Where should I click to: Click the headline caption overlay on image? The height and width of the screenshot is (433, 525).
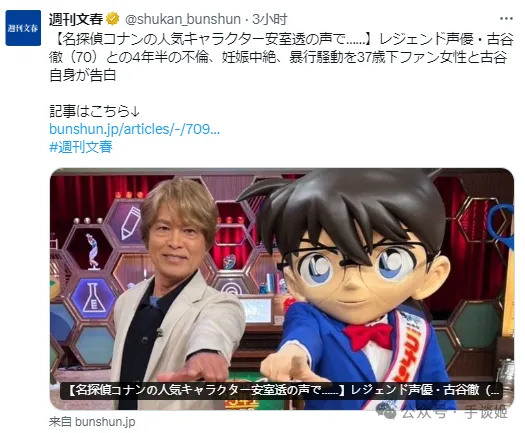(282, 390)
